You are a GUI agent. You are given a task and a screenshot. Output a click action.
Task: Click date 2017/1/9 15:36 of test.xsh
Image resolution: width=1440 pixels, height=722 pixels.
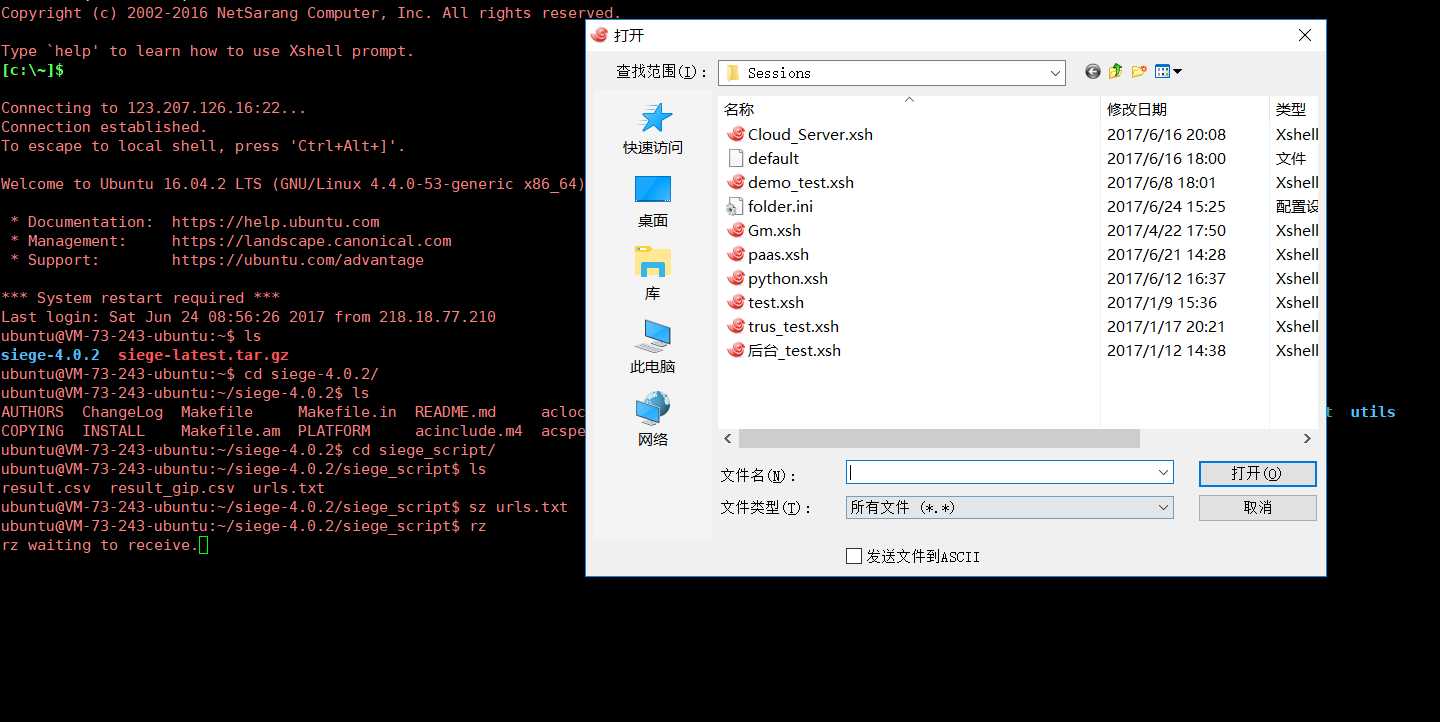point(1161,302)
